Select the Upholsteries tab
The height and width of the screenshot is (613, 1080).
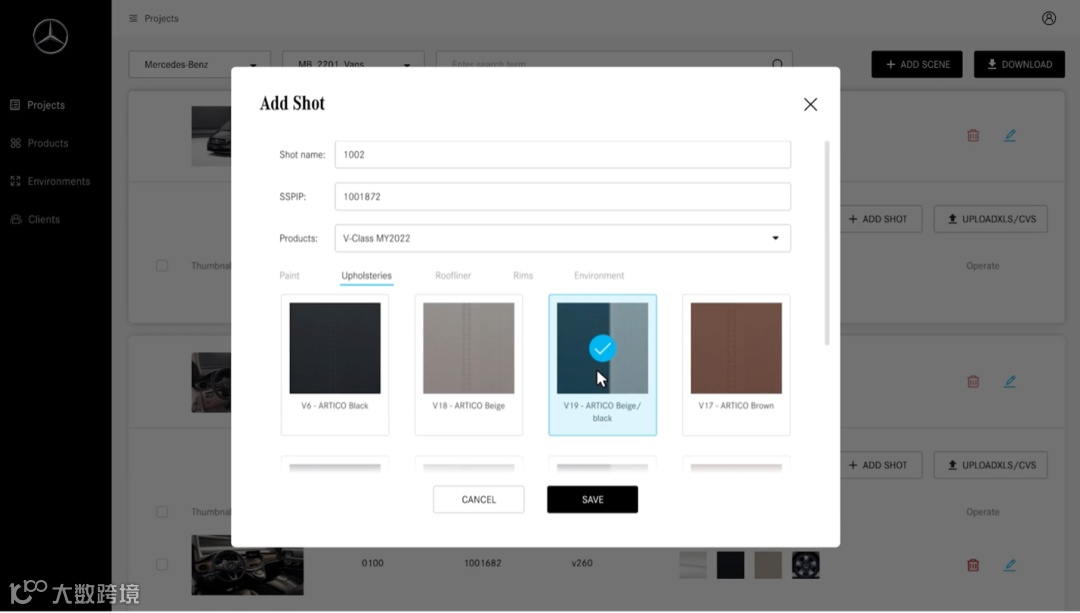[366, 276]
